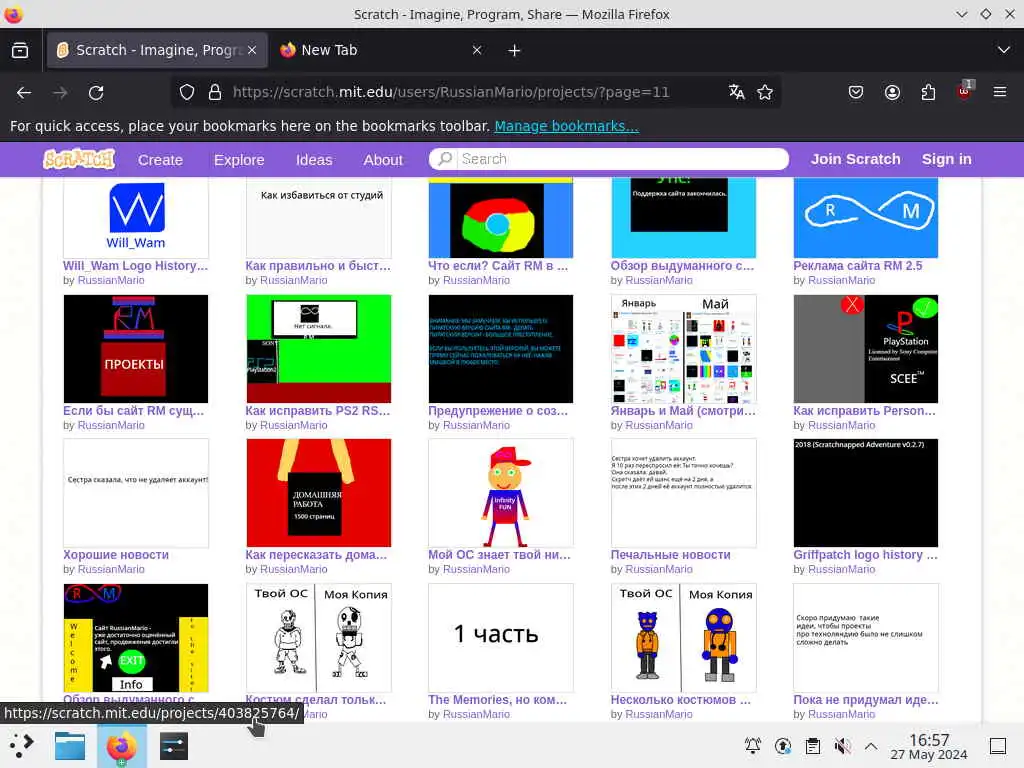1024x768 pixels.
Task: Open the green PS2 project thumbnail
Action: [x=319, y=349]
